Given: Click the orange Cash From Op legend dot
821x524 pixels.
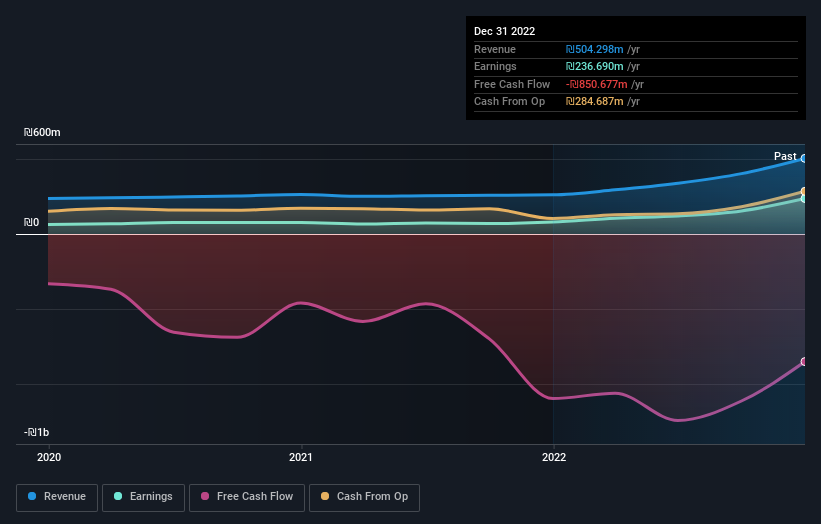Looking at the screenshot, I should 325,496.
